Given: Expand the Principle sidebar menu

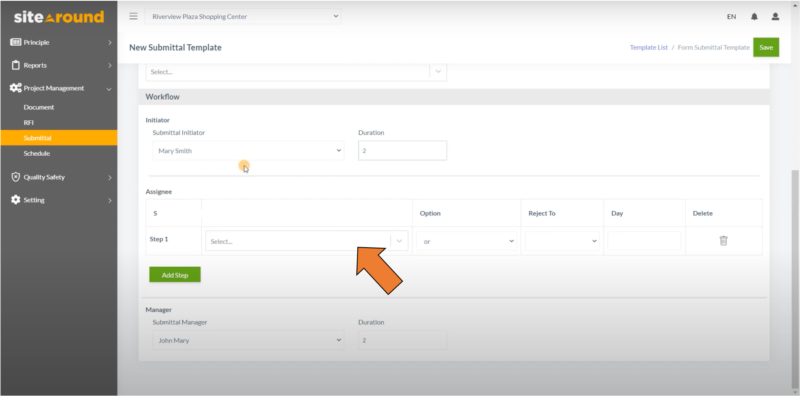Looking at the screenshot, I should (x=59, y=42).
